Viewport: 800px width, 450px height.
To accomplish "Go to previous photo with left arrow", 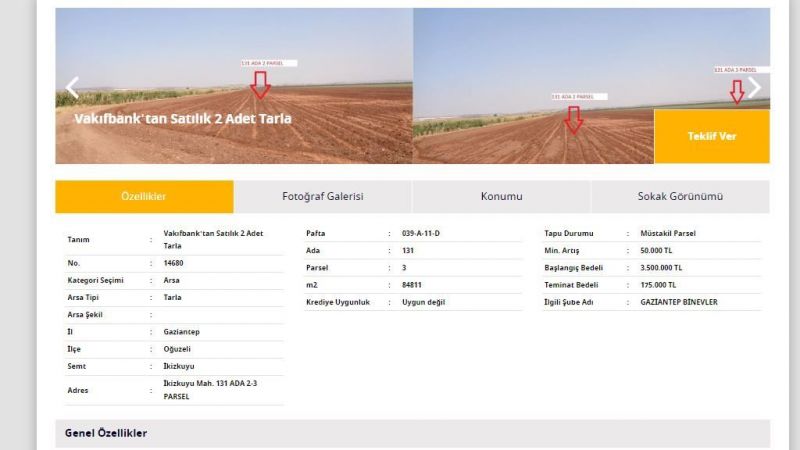I will click(72, 87).
